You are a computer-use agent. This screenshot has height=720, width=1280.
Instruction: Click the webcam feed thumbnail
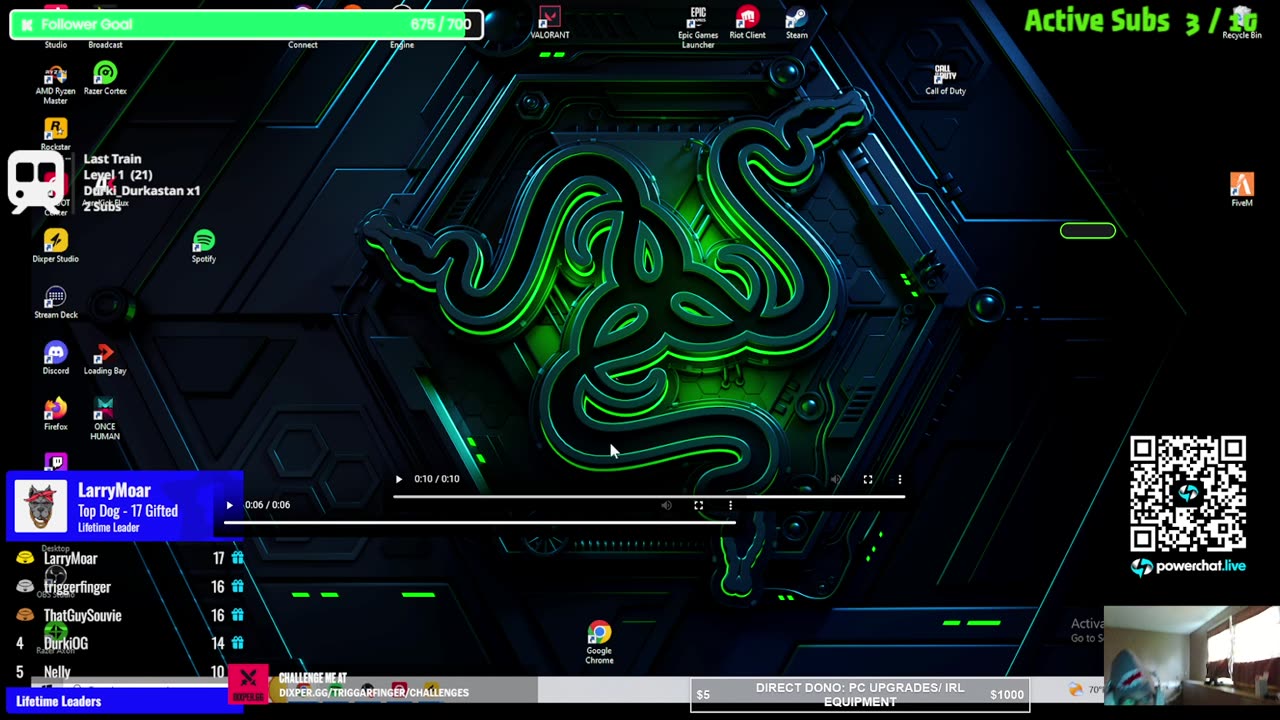tap(1191, 655)
